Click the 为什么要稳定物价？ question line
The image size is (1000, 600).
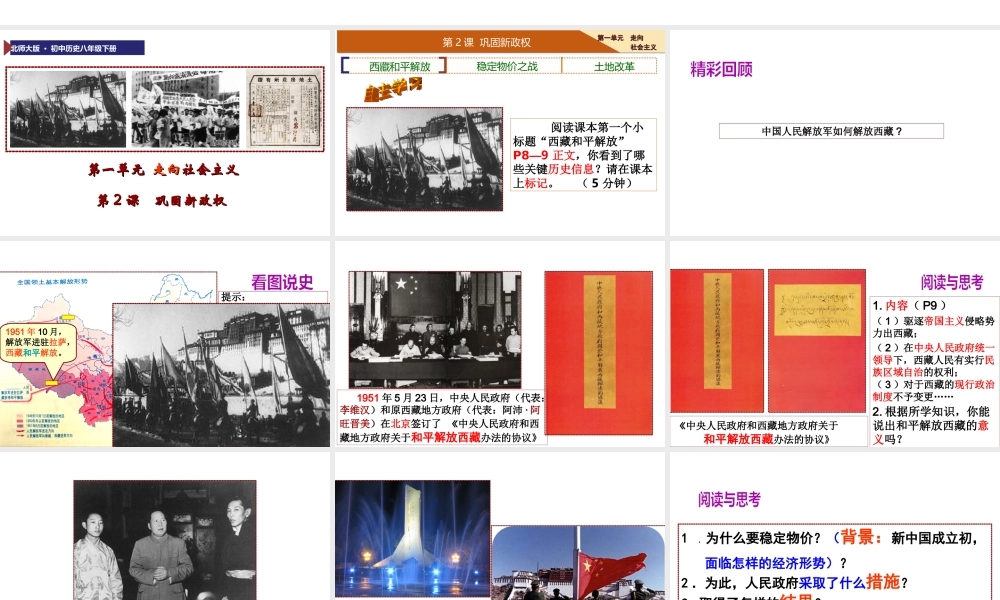click(763, 538)
